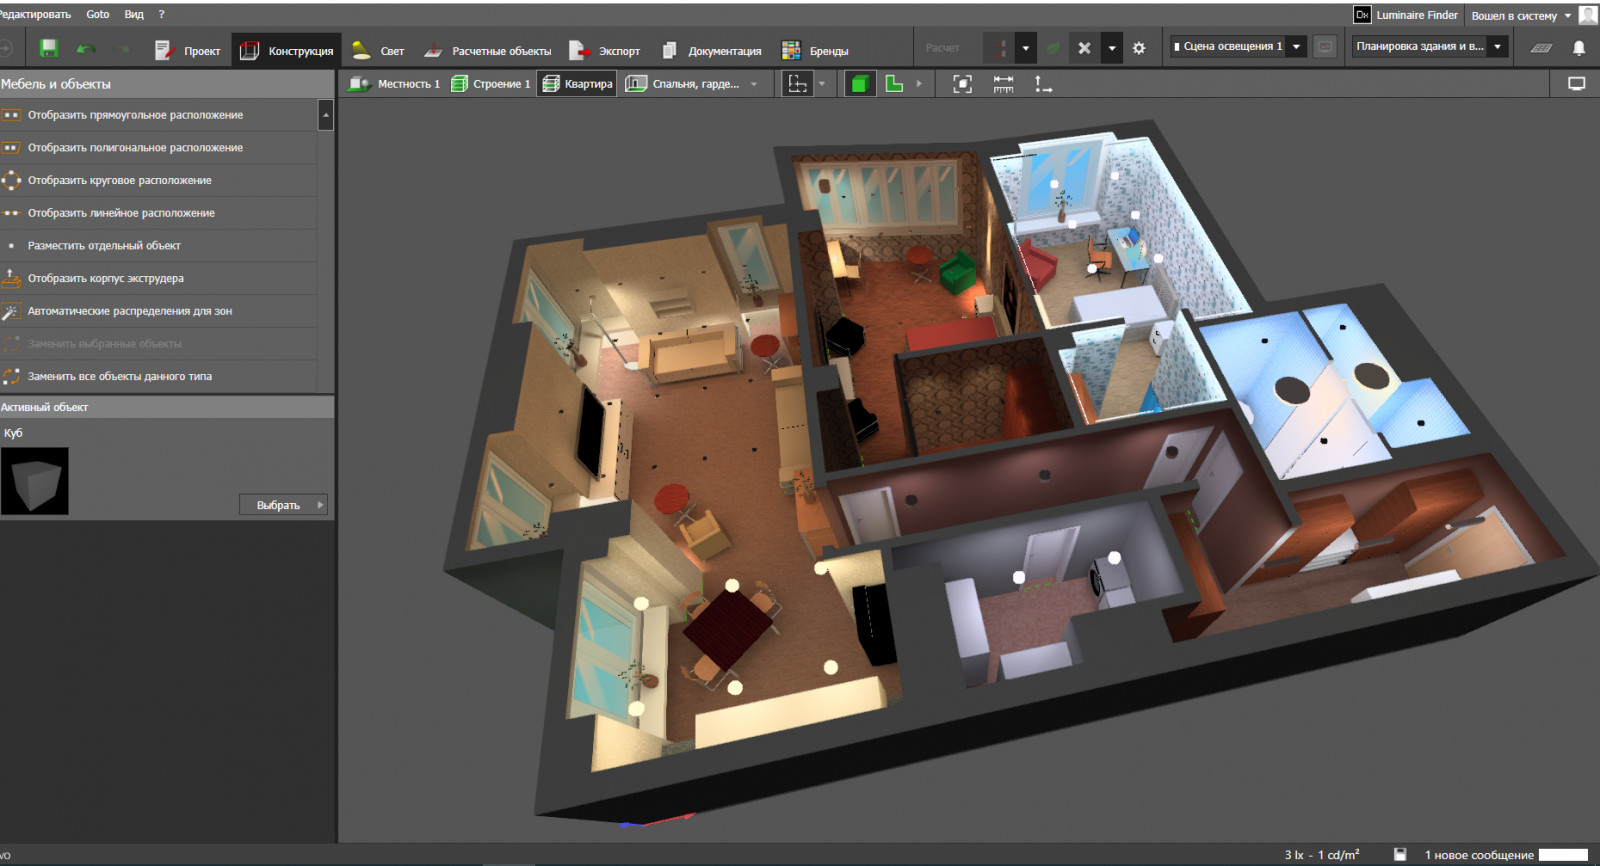Click the notification bell icon
1600x866 pixels.
pyautogui.click(x=1579, y=48)
